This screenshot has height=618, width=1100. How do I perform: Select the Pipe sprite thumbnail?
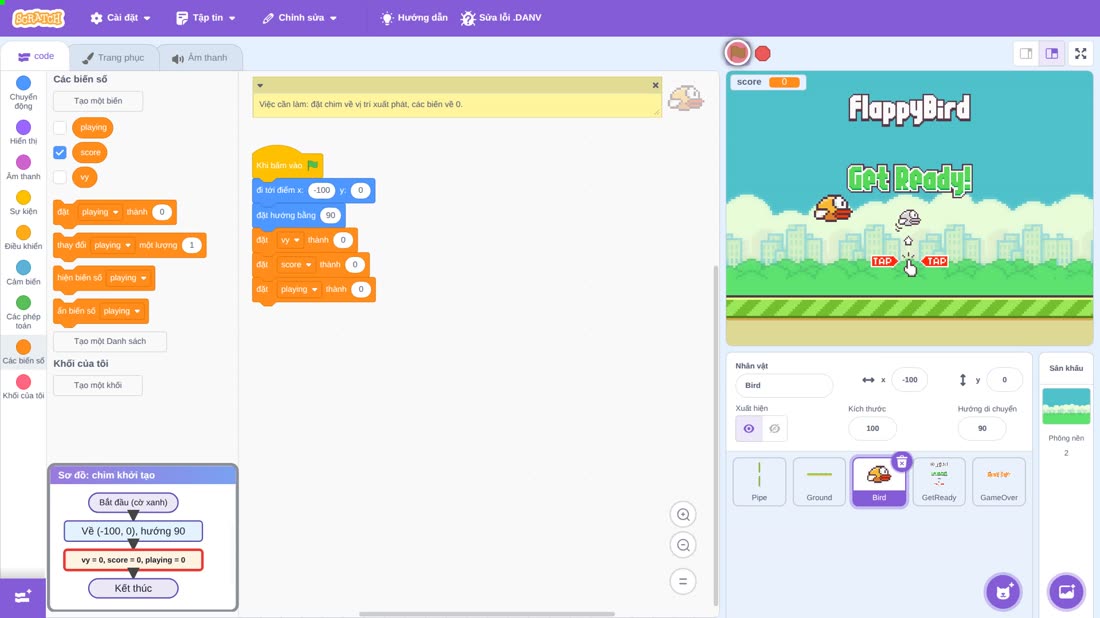759,481
